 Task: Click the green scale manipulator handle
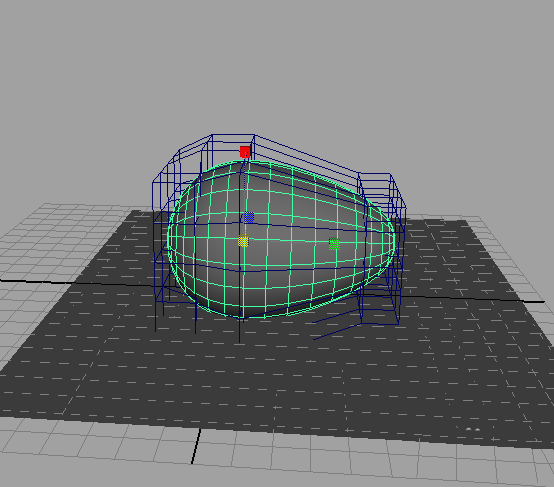334,244
